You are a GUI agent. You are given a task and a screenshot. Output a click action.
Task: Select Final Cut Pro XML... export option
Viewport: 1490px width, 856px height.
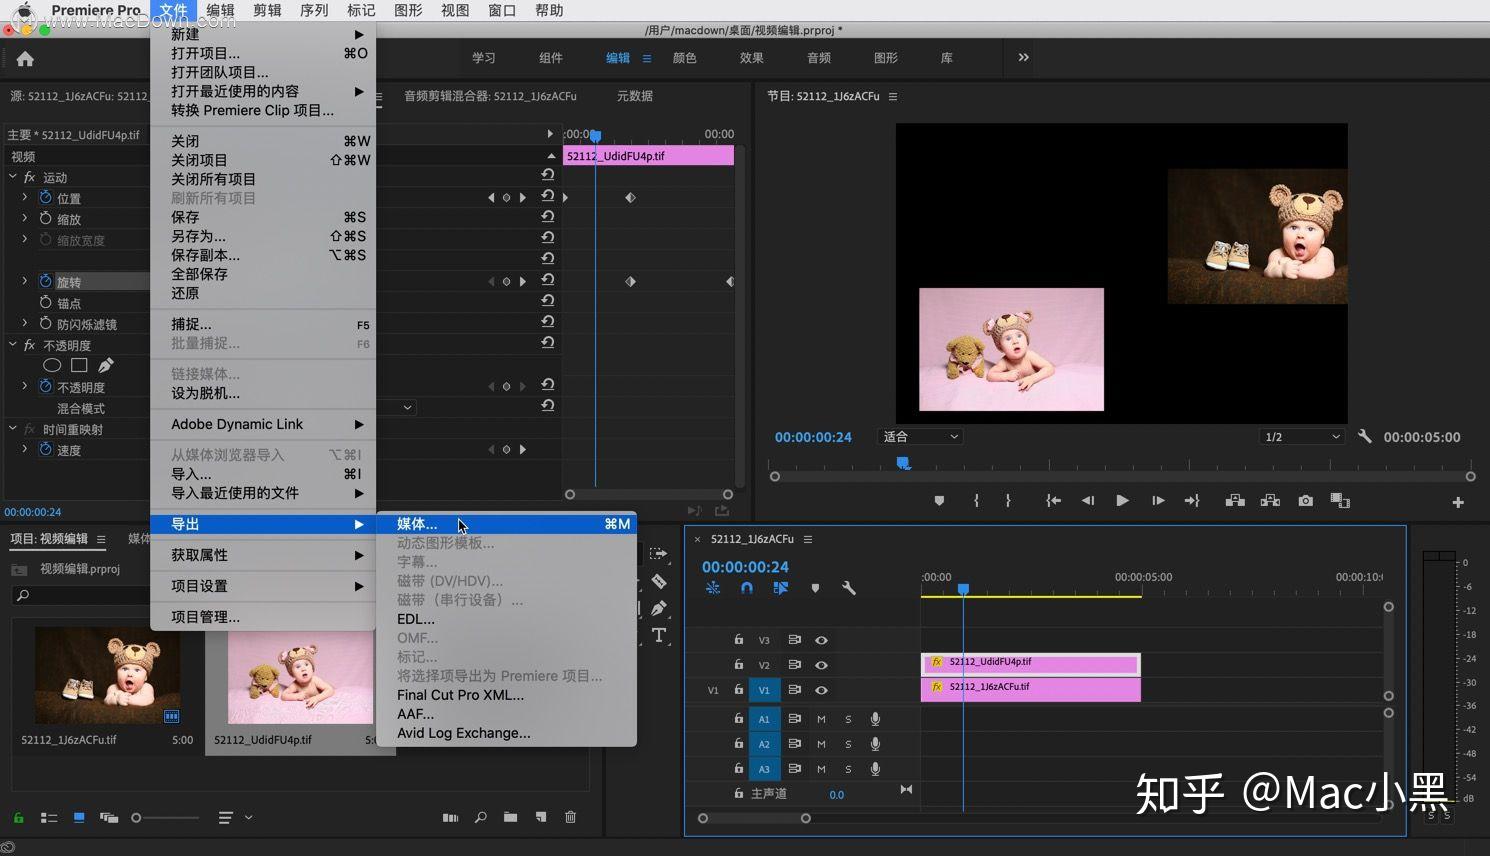pyautogui.click(x=460, y=695)
